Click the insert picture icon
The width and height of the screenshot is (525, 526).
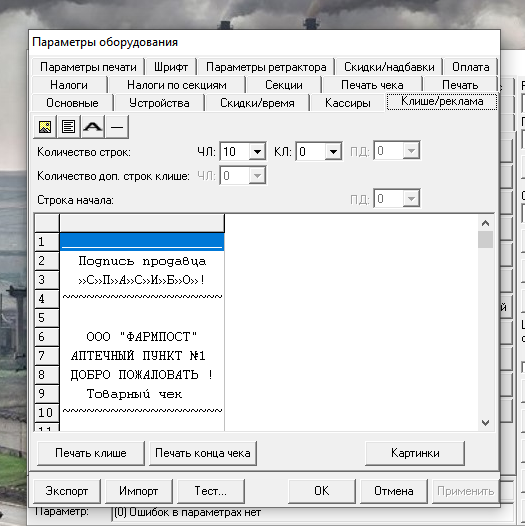click(45, 127)
